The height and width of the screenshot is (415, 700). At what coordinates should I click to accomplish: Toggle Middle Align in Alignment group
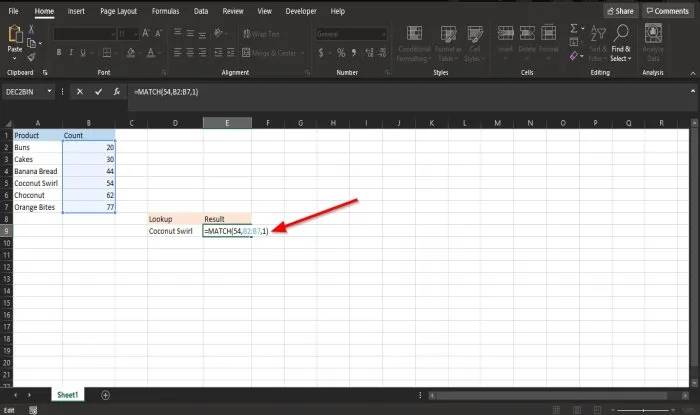(190, 33)
